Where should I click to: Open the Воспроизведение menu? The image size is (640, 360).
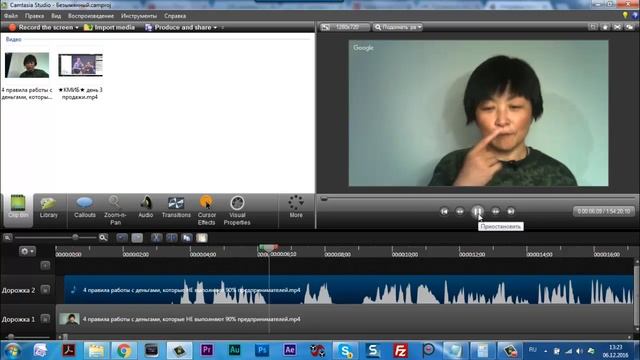pyautogui.click(x=91, y=16)
